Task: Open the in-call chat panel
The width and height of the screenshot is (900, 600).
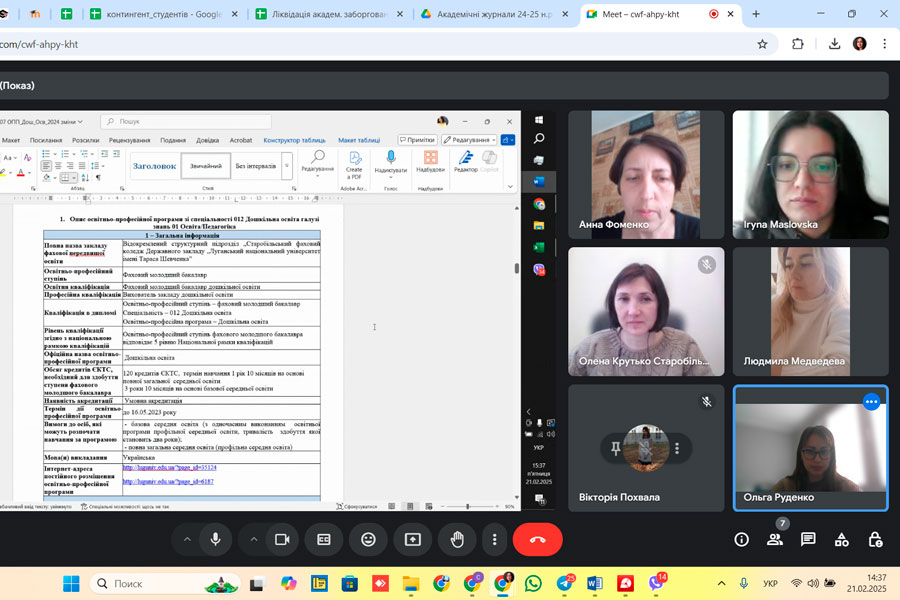Action: pyautogui.click(x=808, y=540)
